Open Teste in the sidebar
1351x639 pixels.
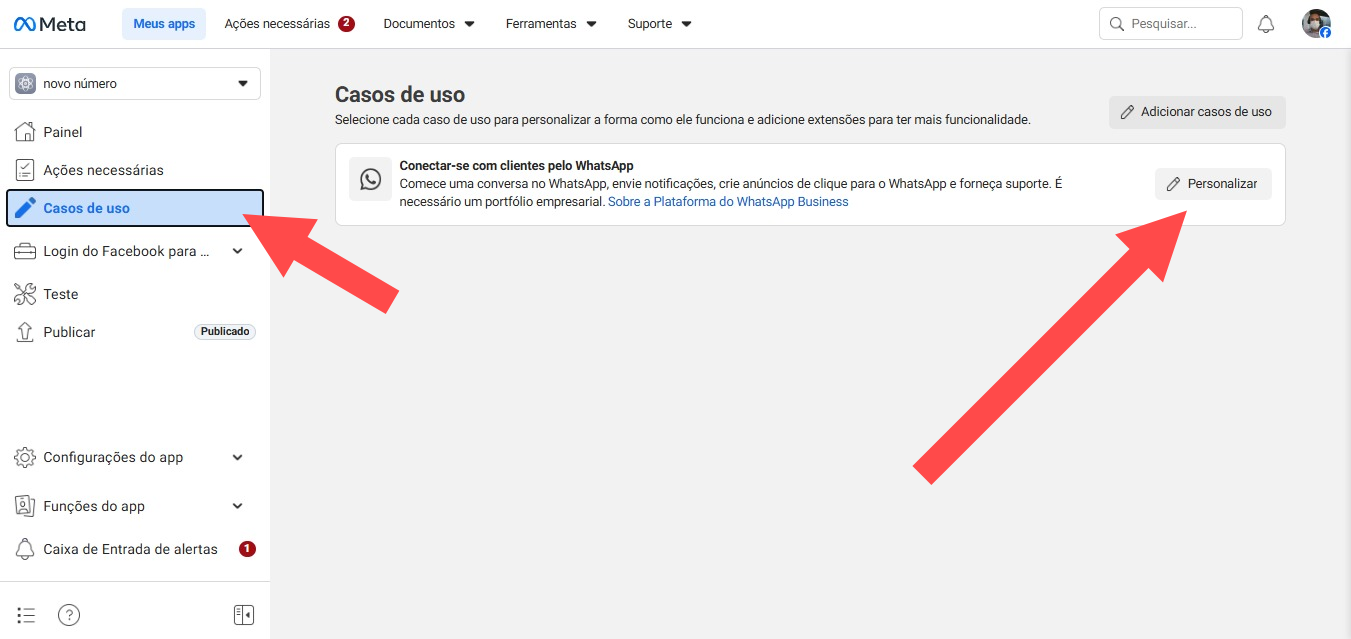(135, 294)
